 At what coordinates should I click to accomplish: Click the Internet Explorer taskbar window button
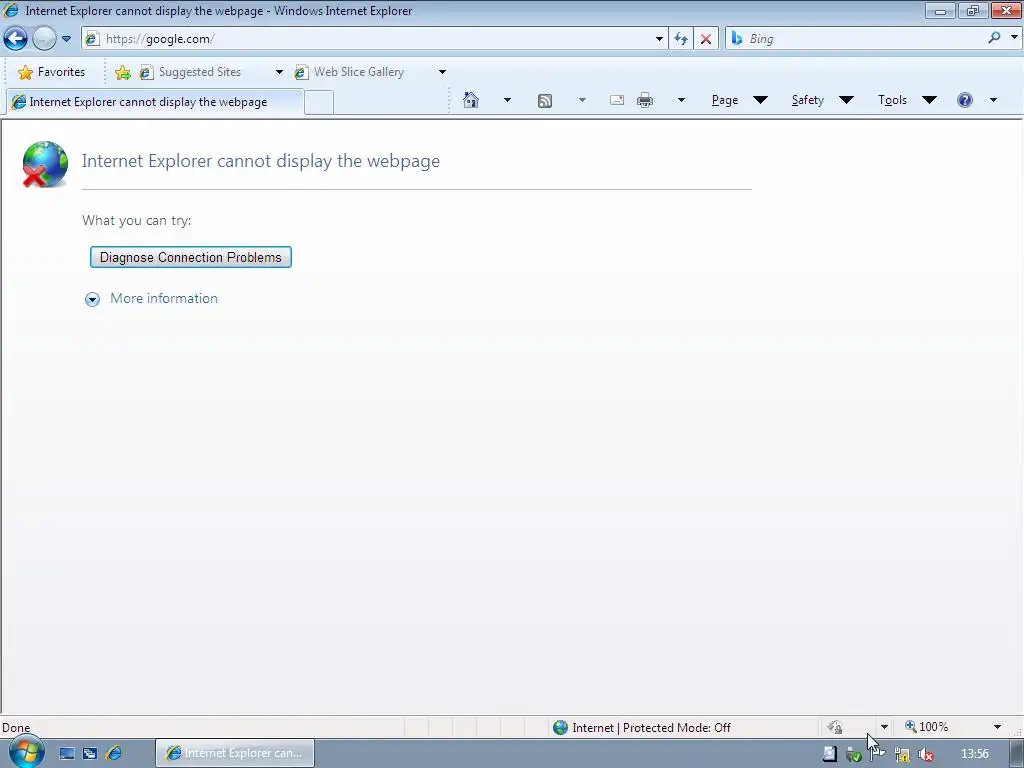coord(235,753)
